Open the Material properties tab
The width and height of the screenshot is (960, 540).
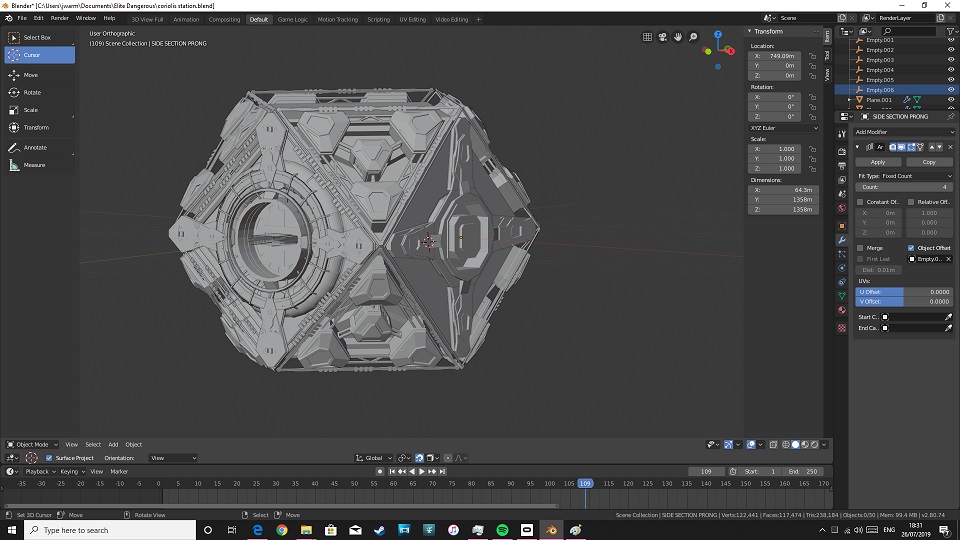[x=842, y=310]
